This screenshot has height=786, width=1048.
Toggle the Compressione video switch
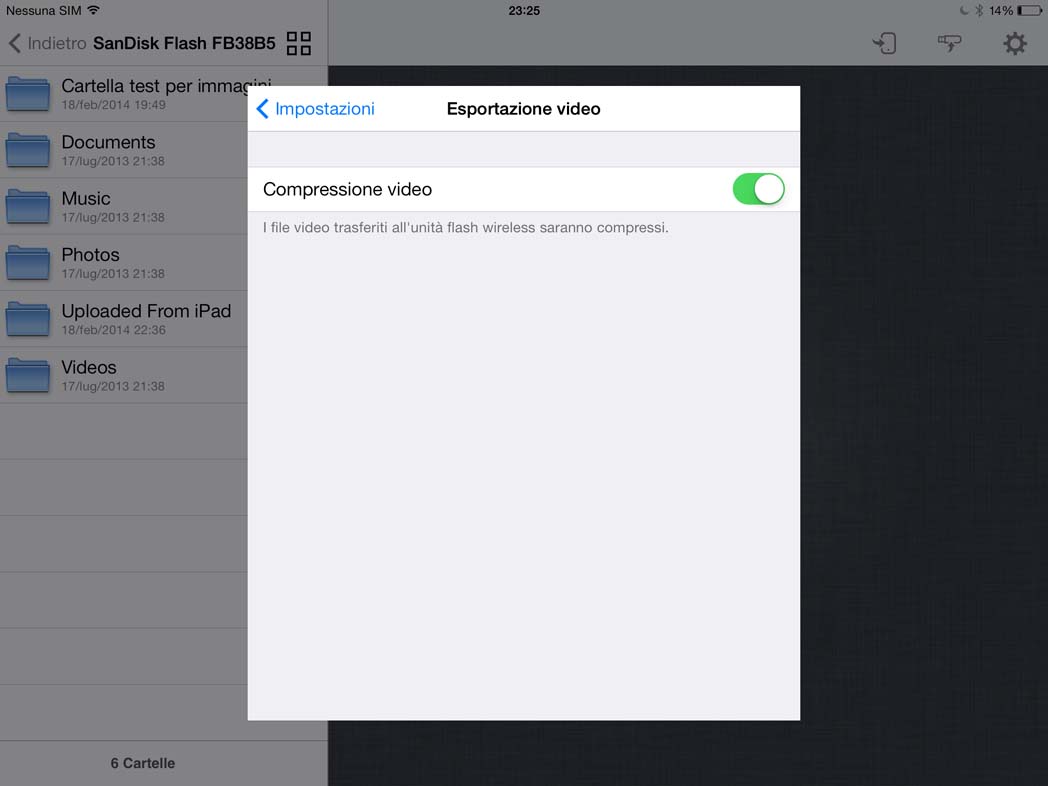(758, 189)
